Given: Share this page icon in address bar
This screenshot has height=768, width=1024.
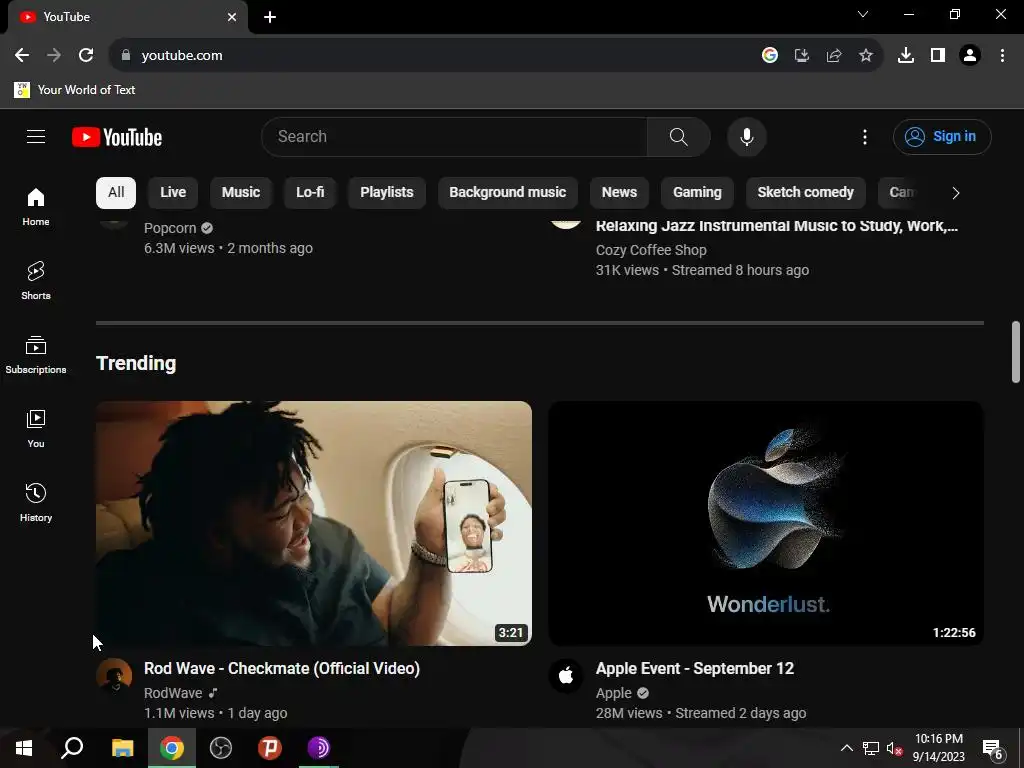Looking at the screenshot, I should [x=833, y=56].
